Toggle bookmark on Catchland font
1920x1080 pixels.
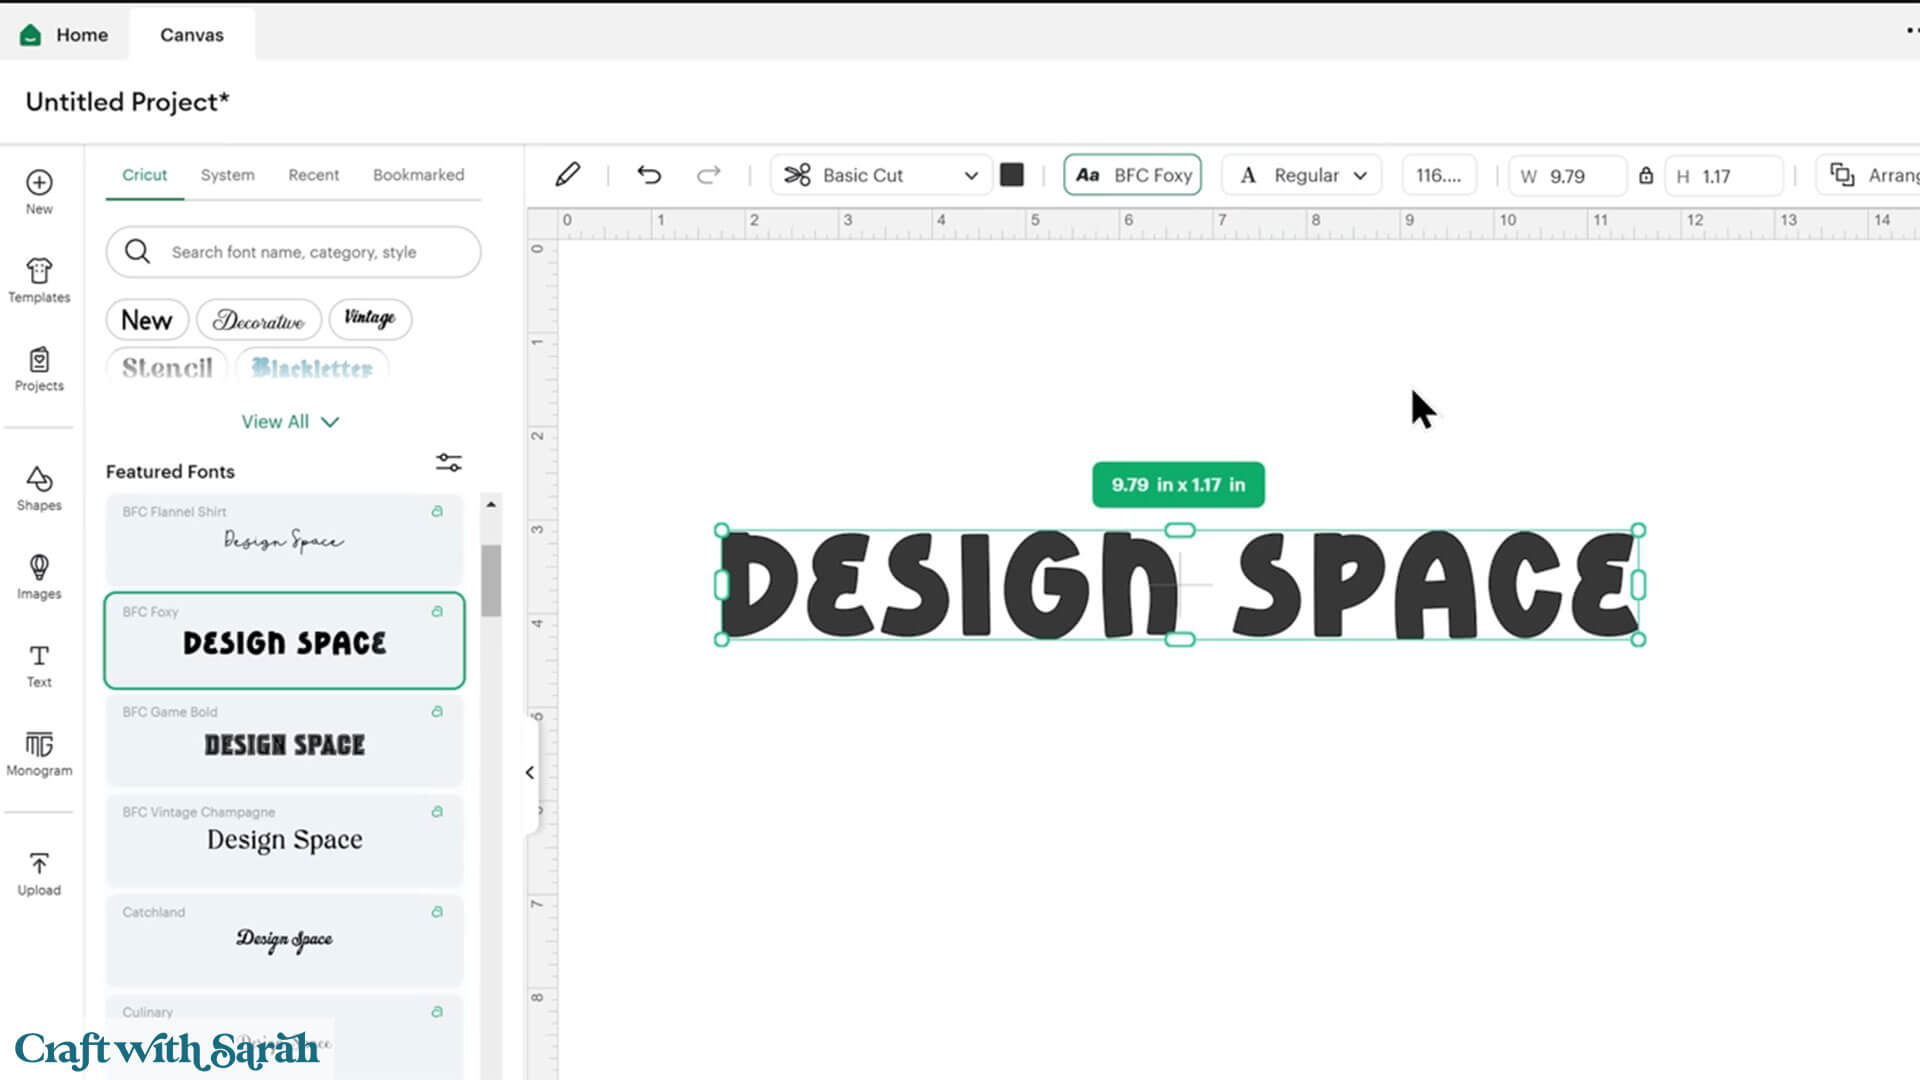coord(437,912)
